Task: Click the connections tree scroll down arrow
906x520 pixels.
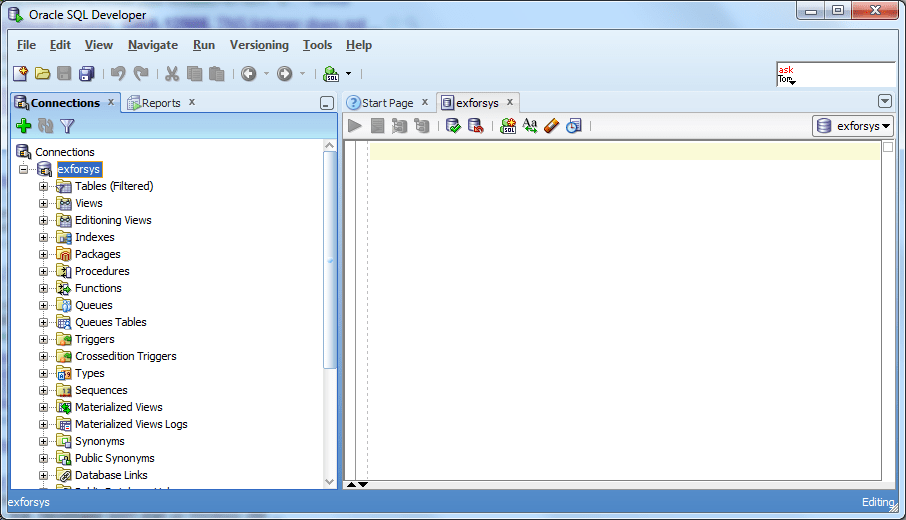Action: (x=329, y=481)
